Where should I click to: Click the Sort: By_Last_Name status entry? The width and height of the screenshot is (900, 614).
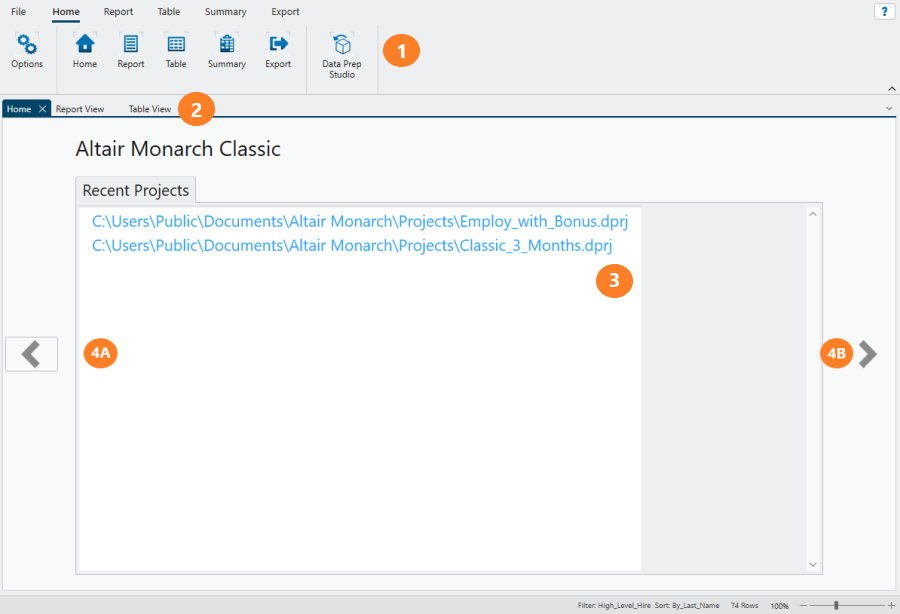(687, 605)
